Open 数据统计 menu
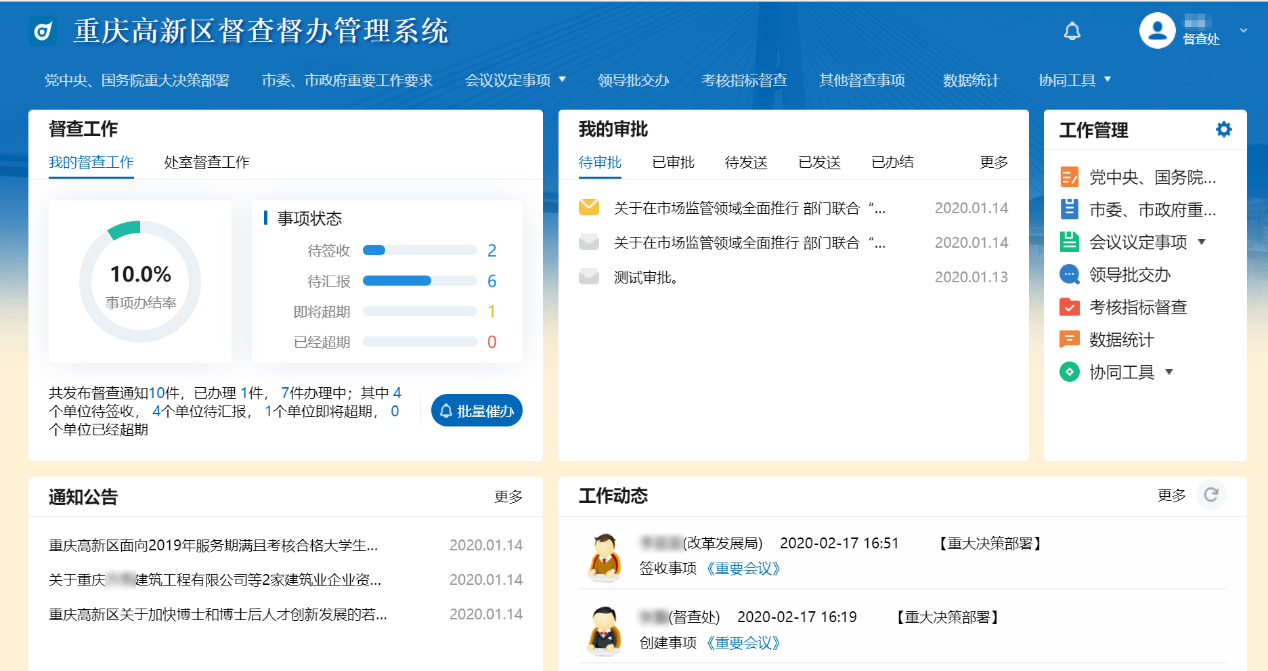This screenshot has height=671, width=1268. tap(971, 80)
